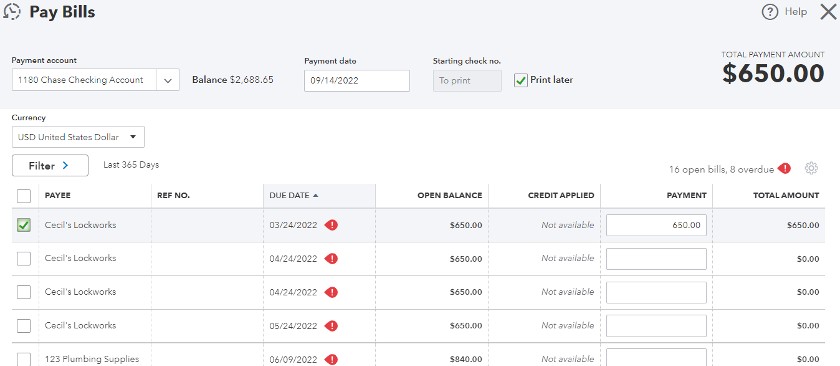This screenshot has height=366, width=840.
Task: Open the Payment account dropdown arrow
Action: click(168, 80)
